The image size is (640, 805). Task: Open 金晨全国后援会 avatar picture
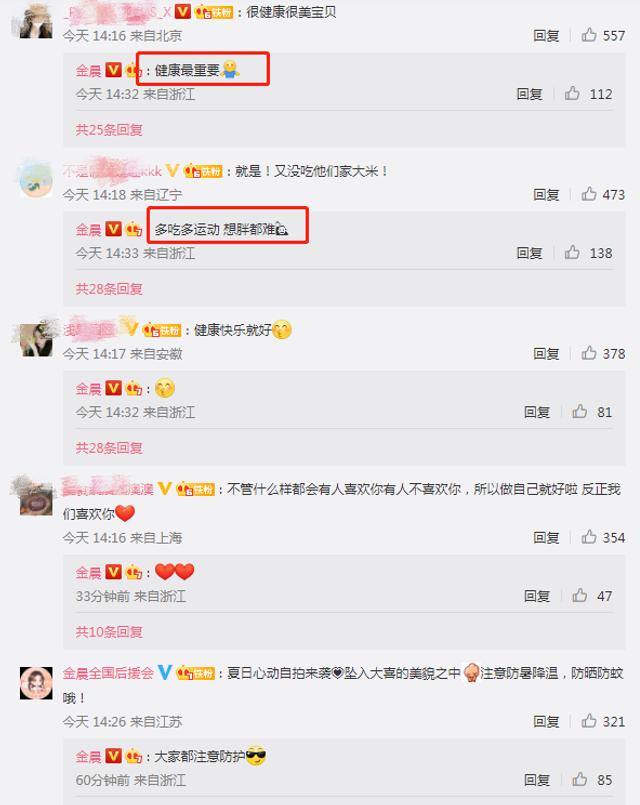click(36, 683)
